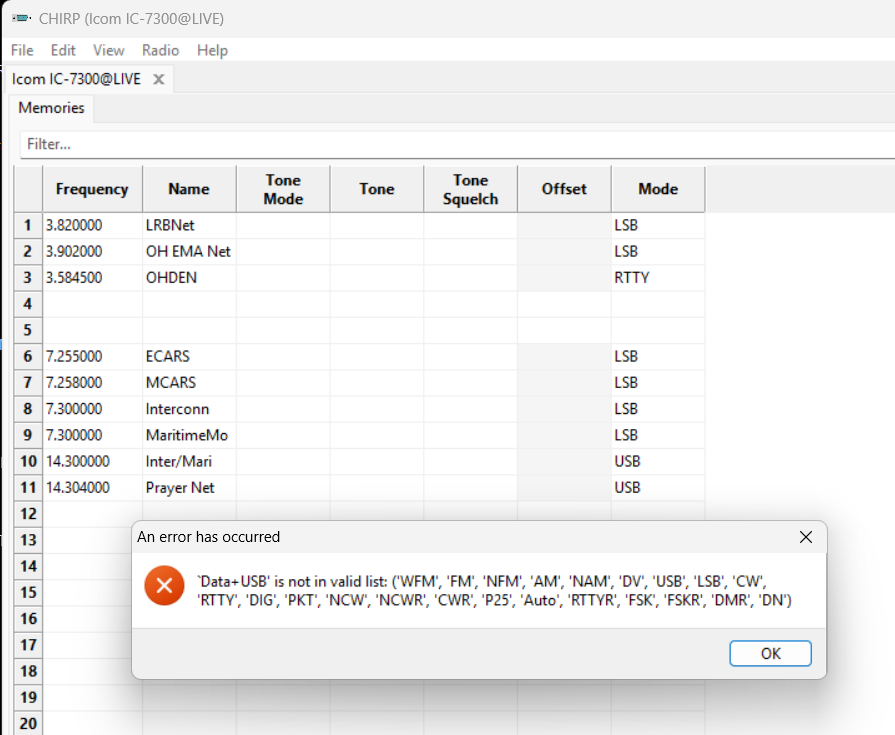The width and height of the screenshot is (895, 735).
Task: Select row header 18
Action: pos(28,672)
